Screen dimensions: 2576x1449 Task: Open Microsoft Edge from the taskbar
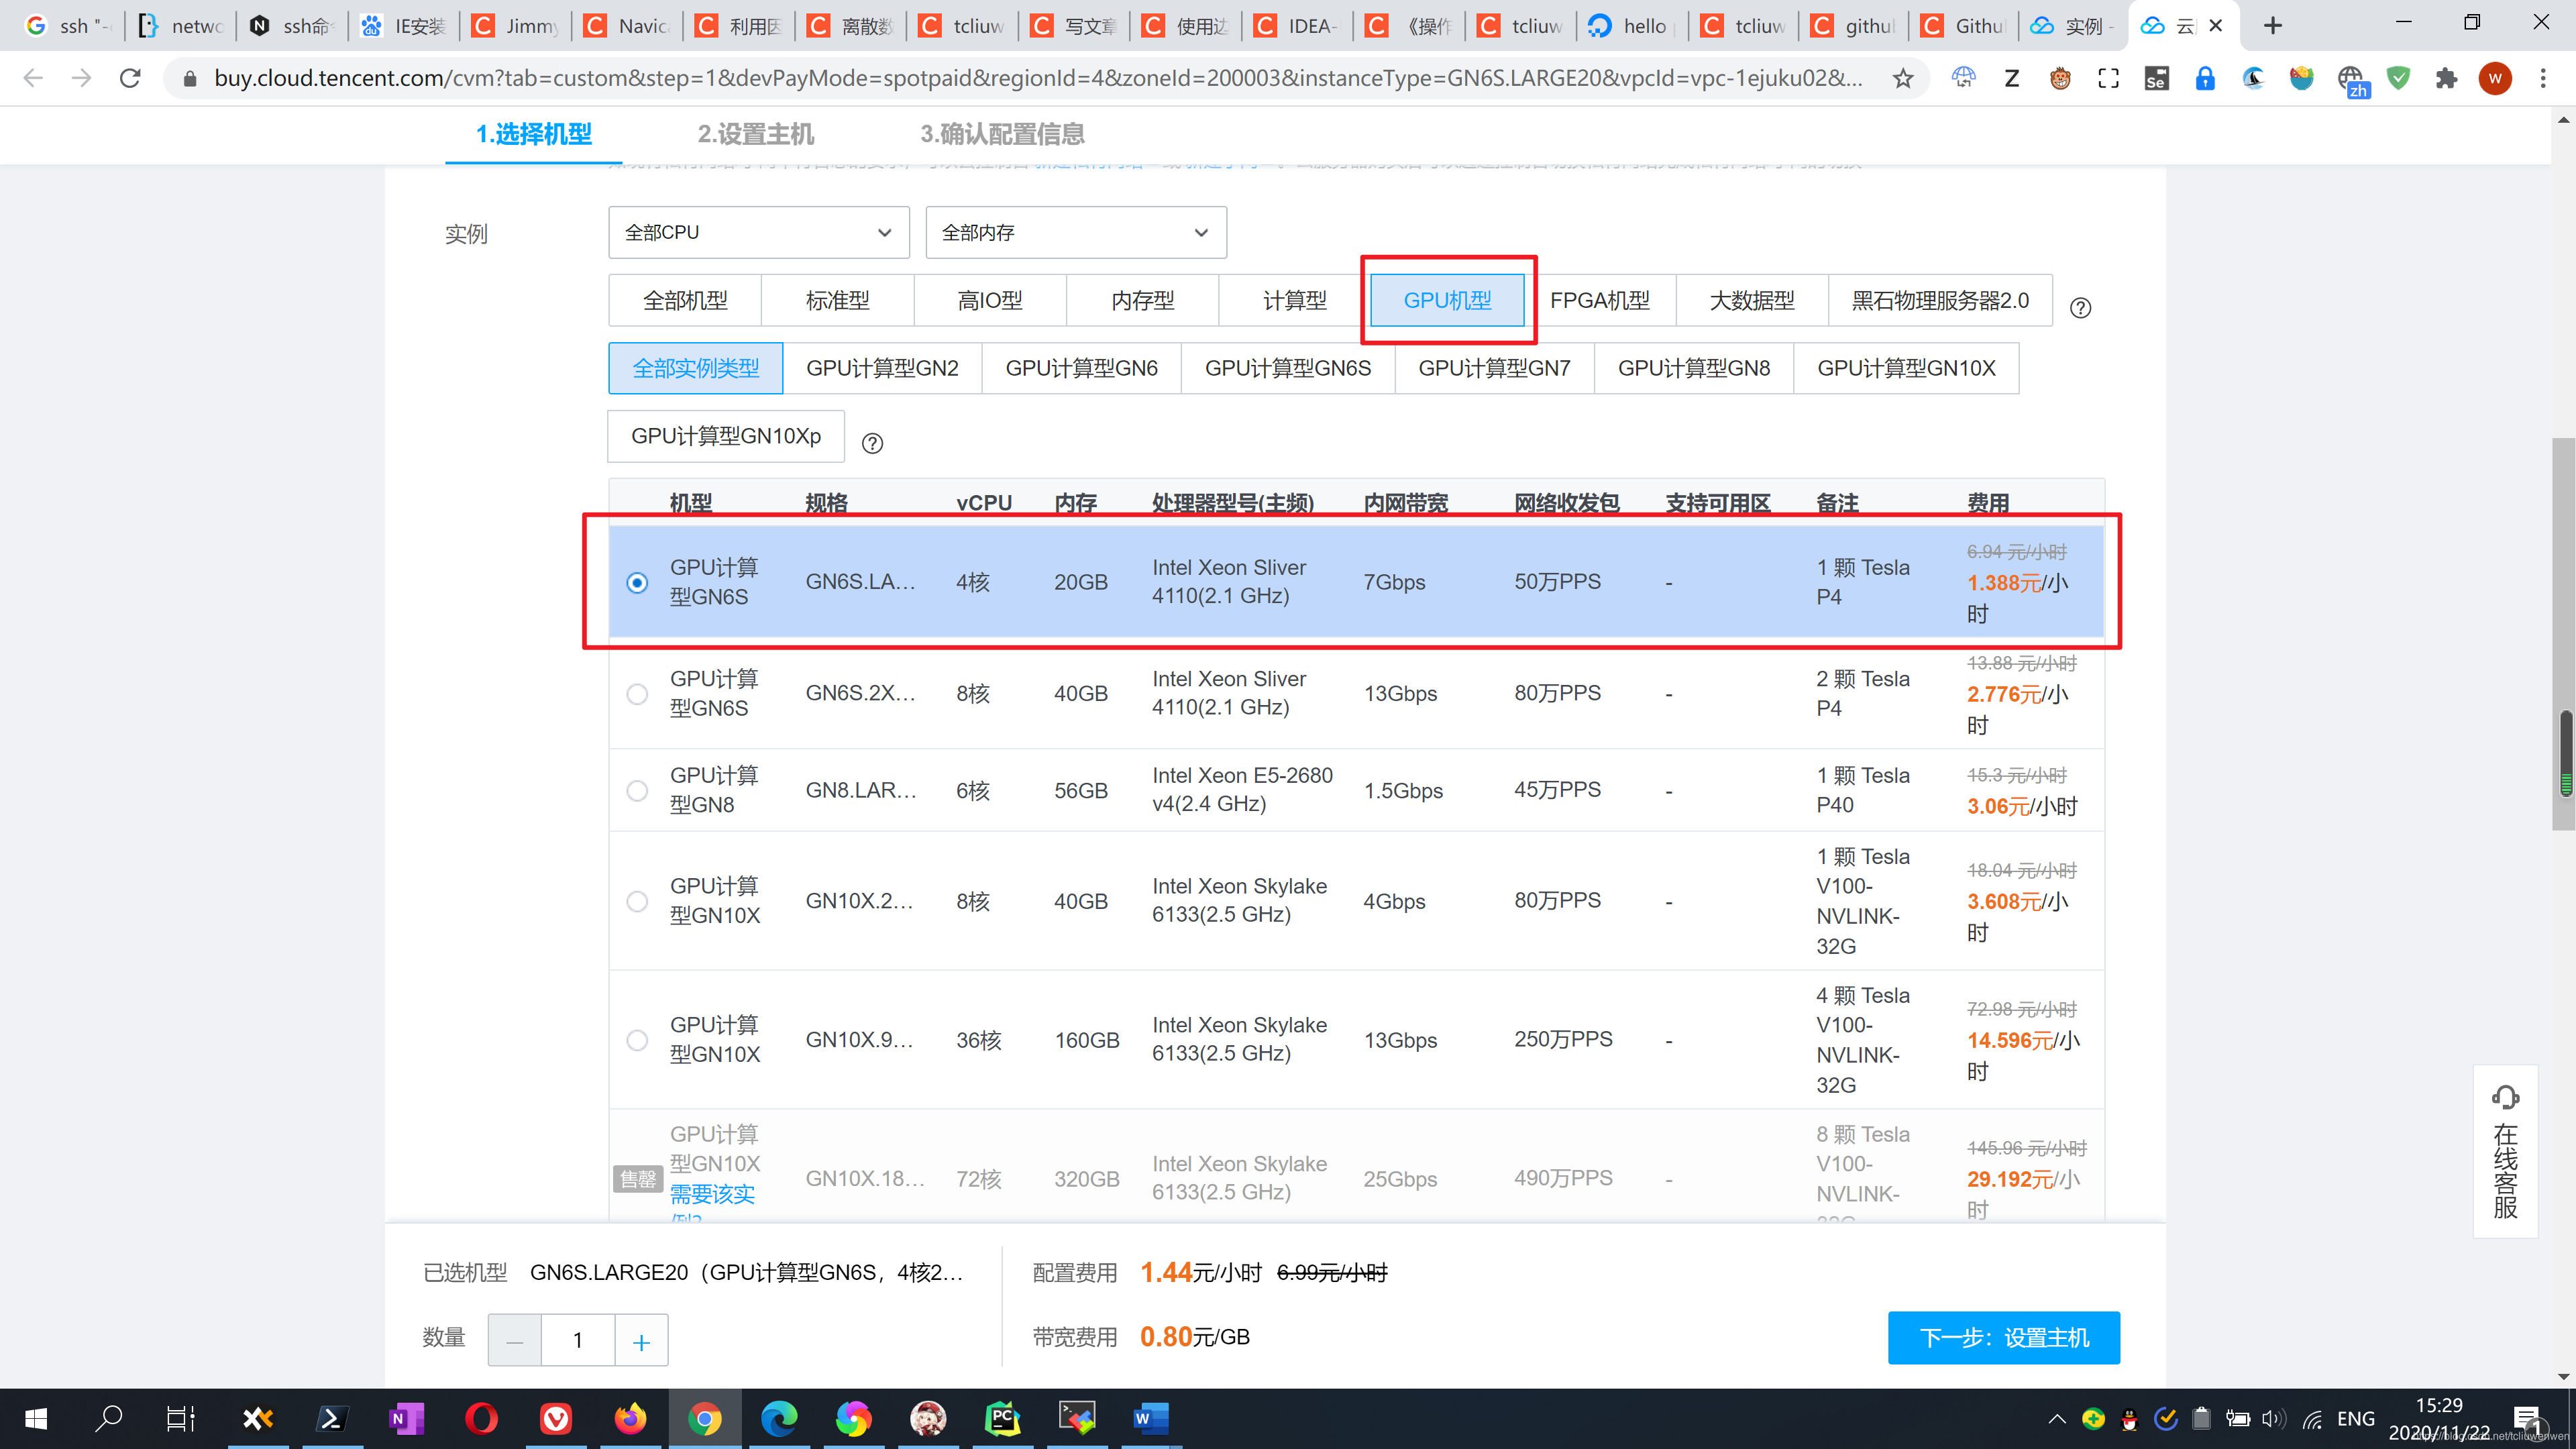click(779, 1418)
